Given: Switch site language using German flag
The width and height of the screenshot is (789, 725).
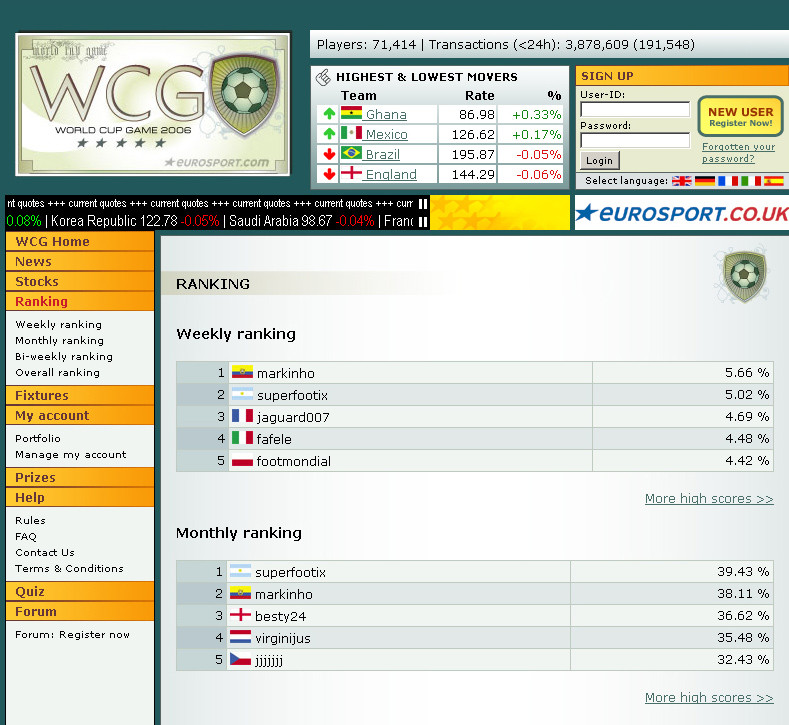Looking at the screenshot, I should (x=705, y=181).
